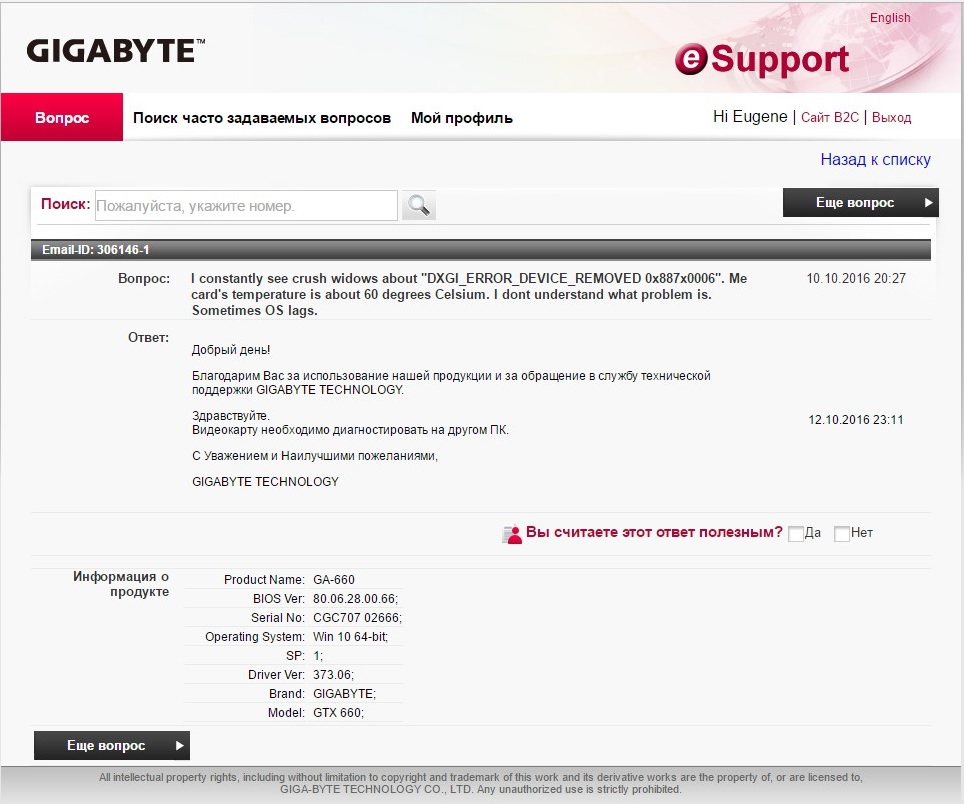Open the 'Вопрос' tab
The image size is (964, 804).
[x=62, y=117]
